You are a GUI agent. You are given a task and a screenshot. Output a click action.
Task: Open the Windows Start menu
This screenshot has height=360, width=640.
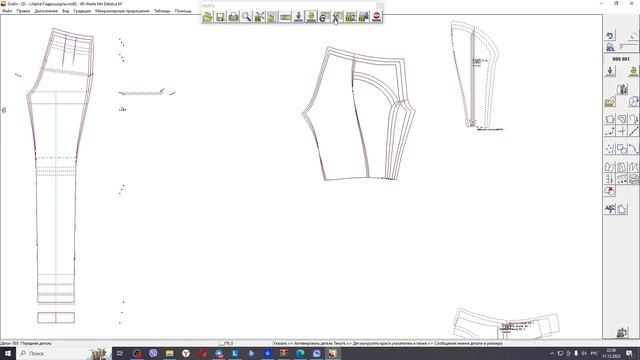(x=8, y=353)
